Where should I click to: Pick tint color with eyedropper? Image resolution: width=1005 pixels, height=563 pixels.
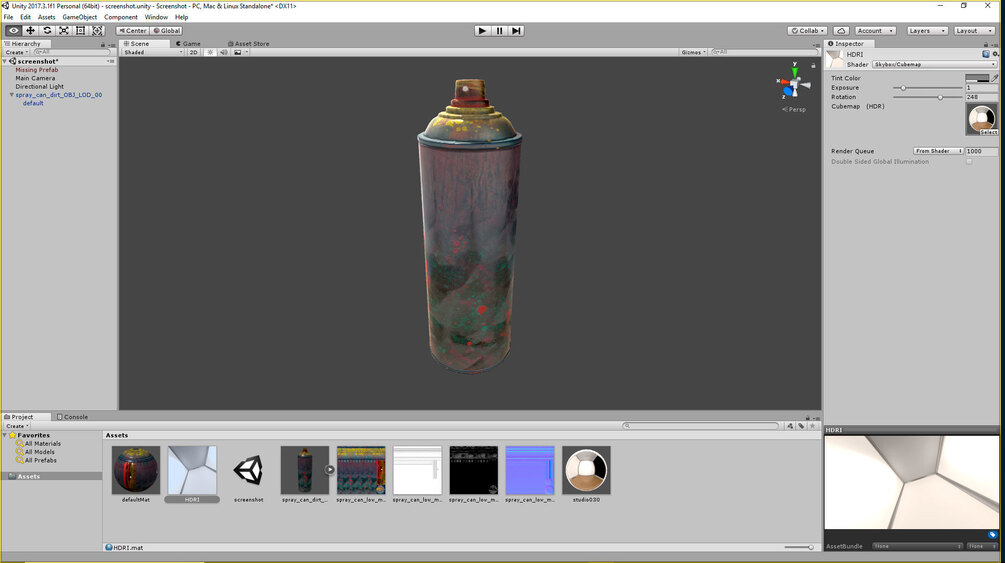(x=995, y=78)
